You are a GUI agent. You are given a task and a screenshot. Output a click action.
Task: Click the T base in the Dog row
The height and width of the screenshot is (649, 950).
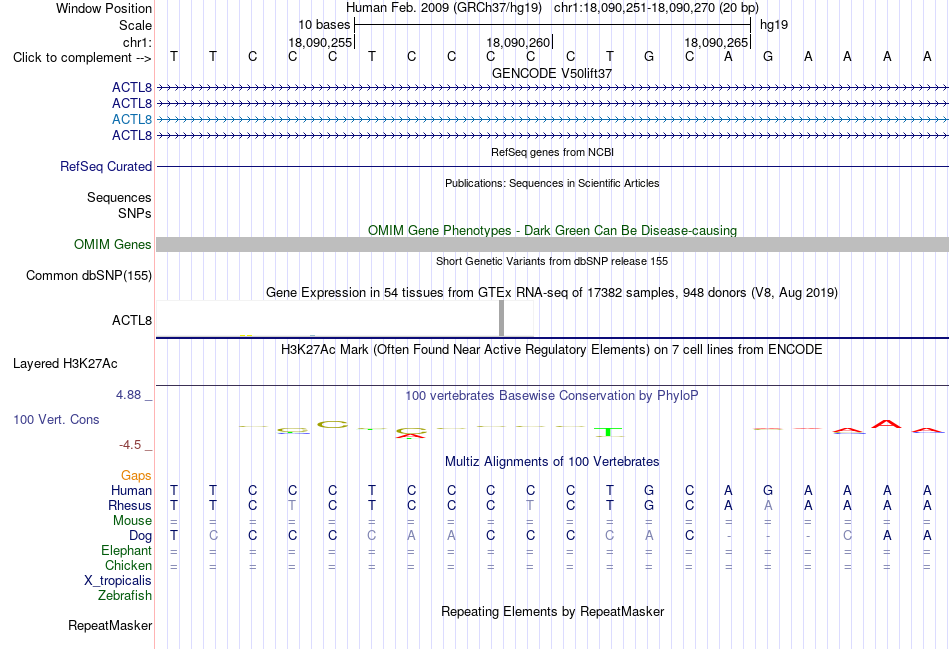[174, 536]
